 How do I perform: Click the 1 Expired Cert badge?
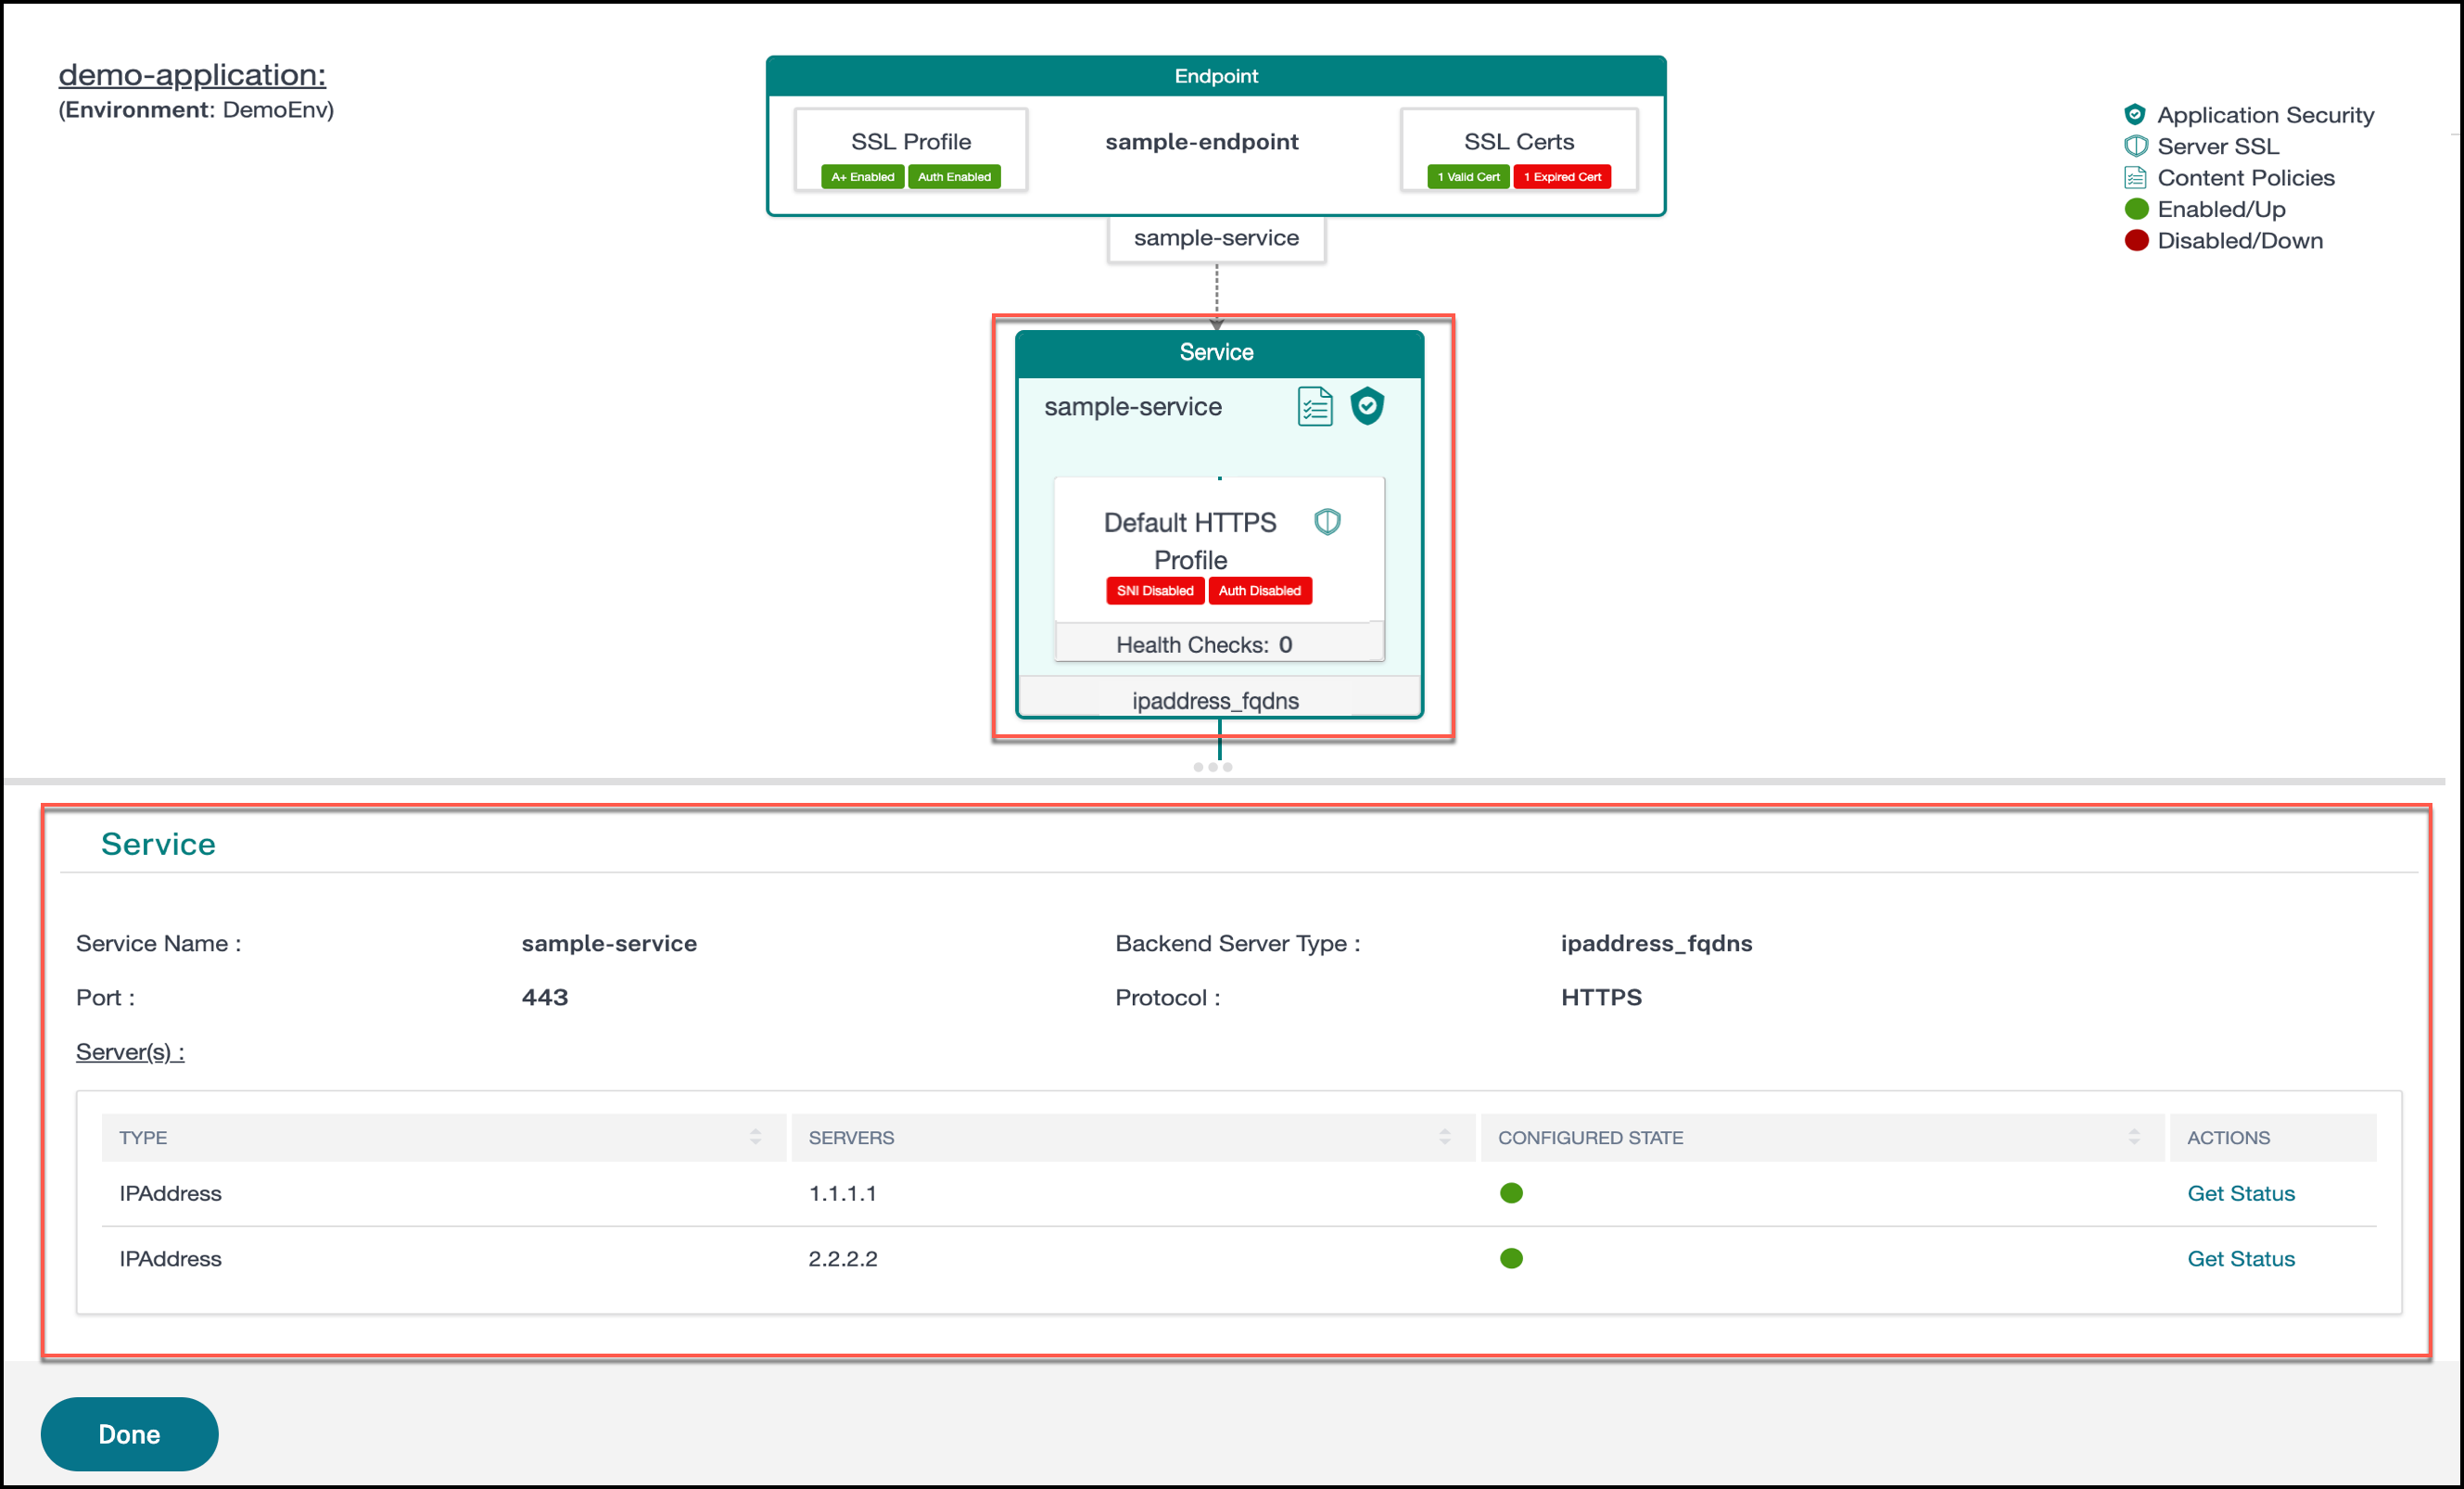(x=1562, y=177)
